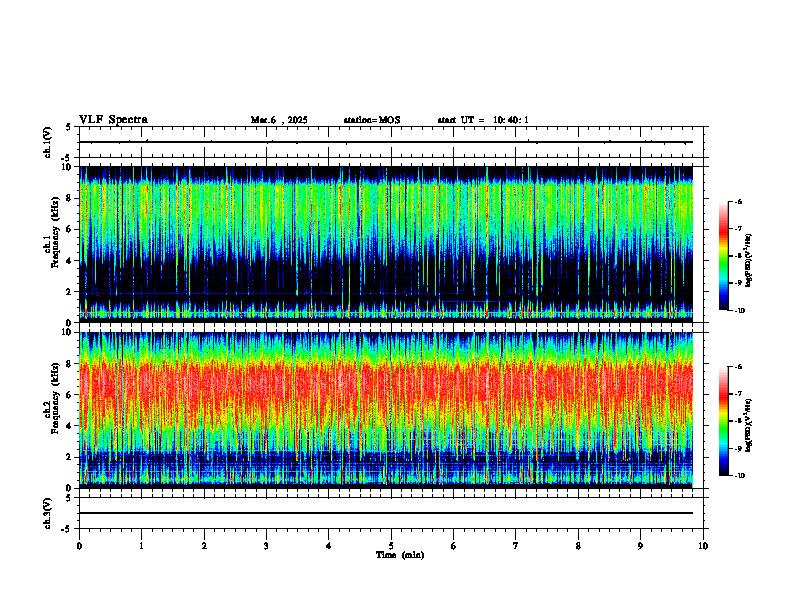Screen dimensions: 792x612
Task: Click time axis tick label "7"
Action: (516, 546)
